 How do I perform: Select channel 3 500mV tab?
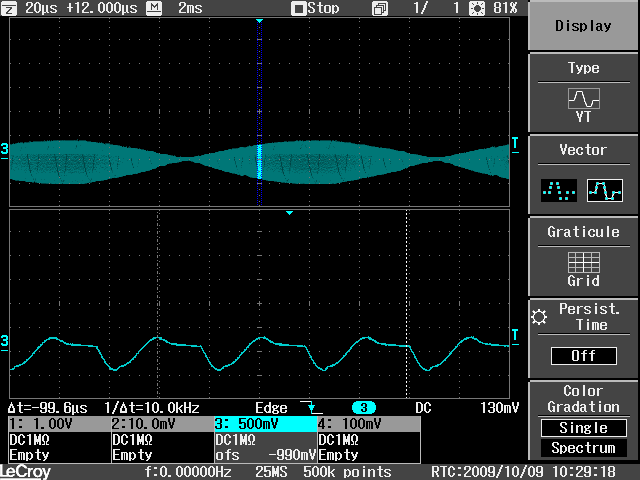[266, 424]
